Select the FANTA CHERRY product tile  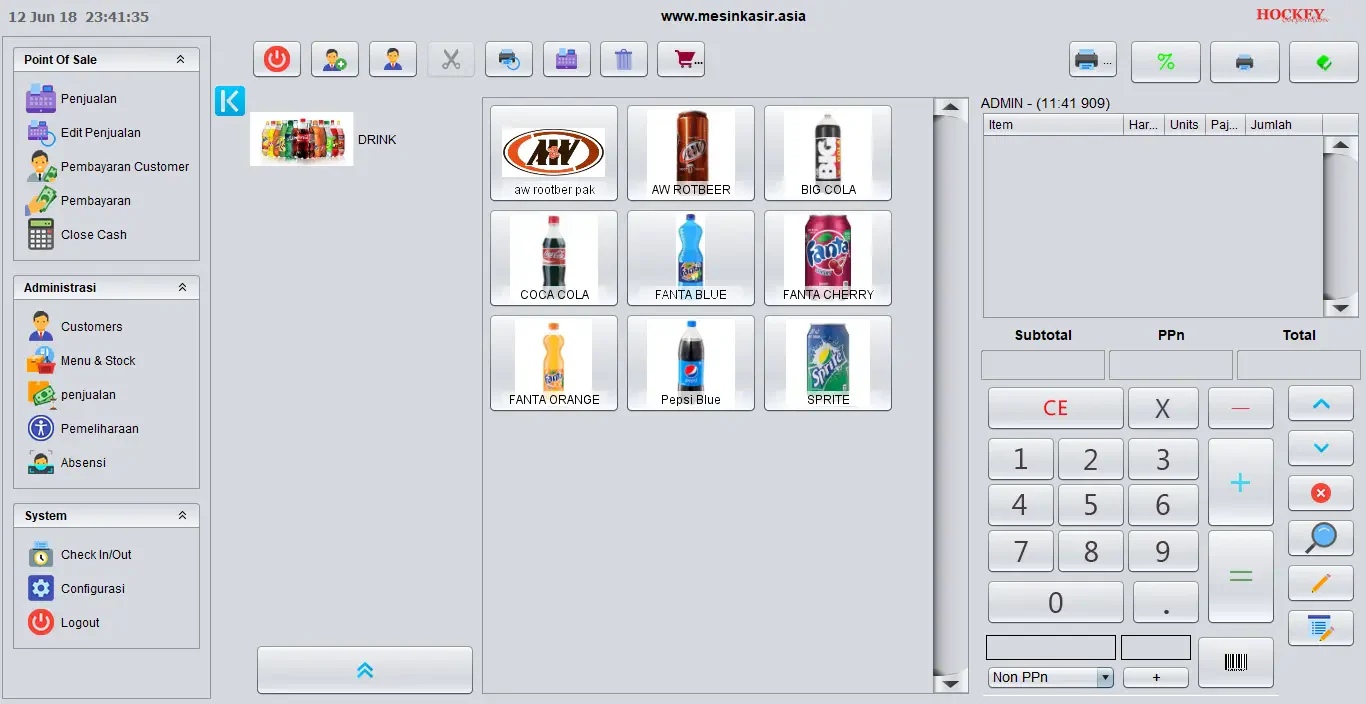coord(828,258)
